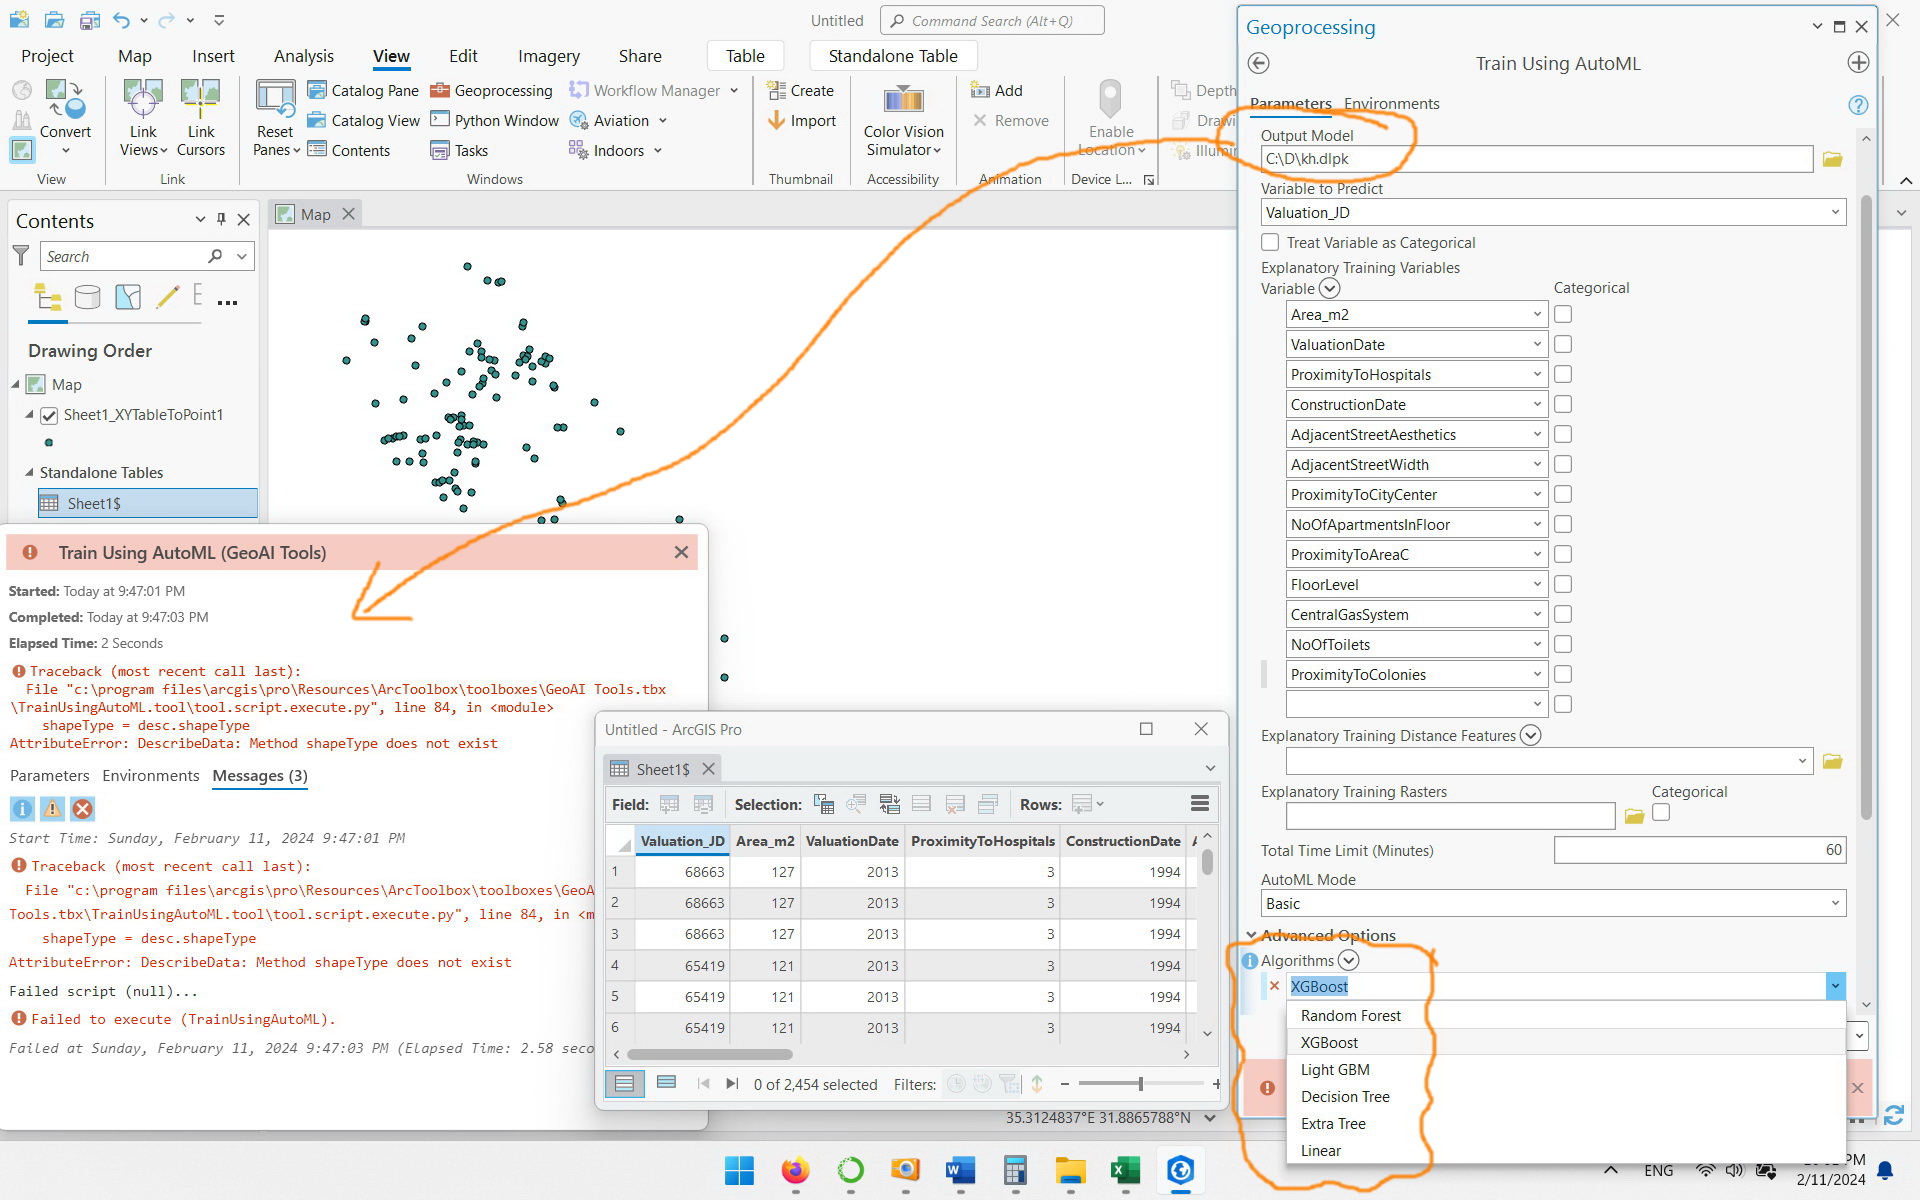This screenshot has height=1200, width=1920.
Task: Switch to the Environments tab in Geoprocessing
Action: point(1391,104)
